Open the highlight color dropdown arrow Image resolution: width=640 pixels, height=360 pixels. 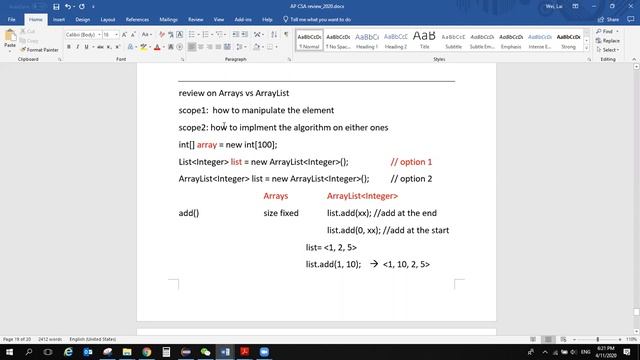(x=149, y=47)
